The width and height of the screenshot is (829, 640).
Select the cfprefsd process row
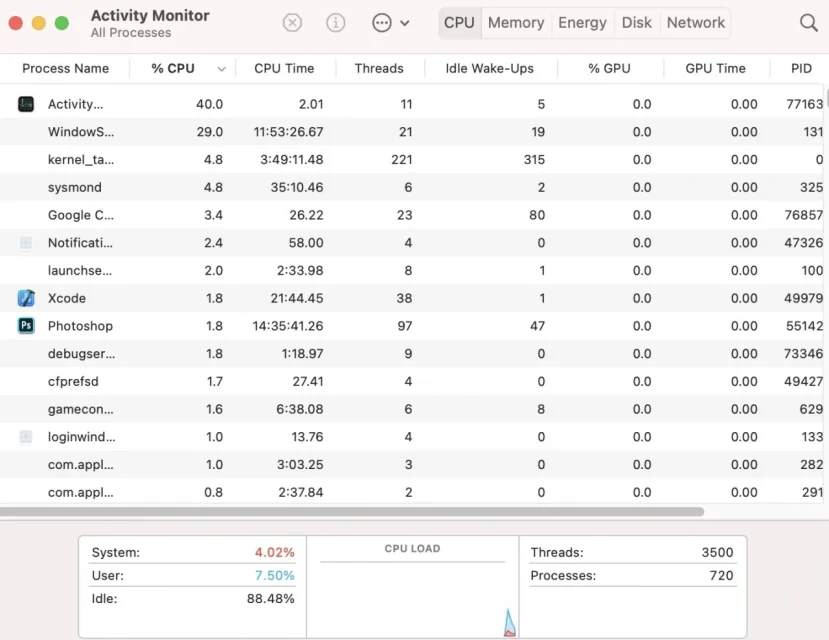click(x=411, y=381)
